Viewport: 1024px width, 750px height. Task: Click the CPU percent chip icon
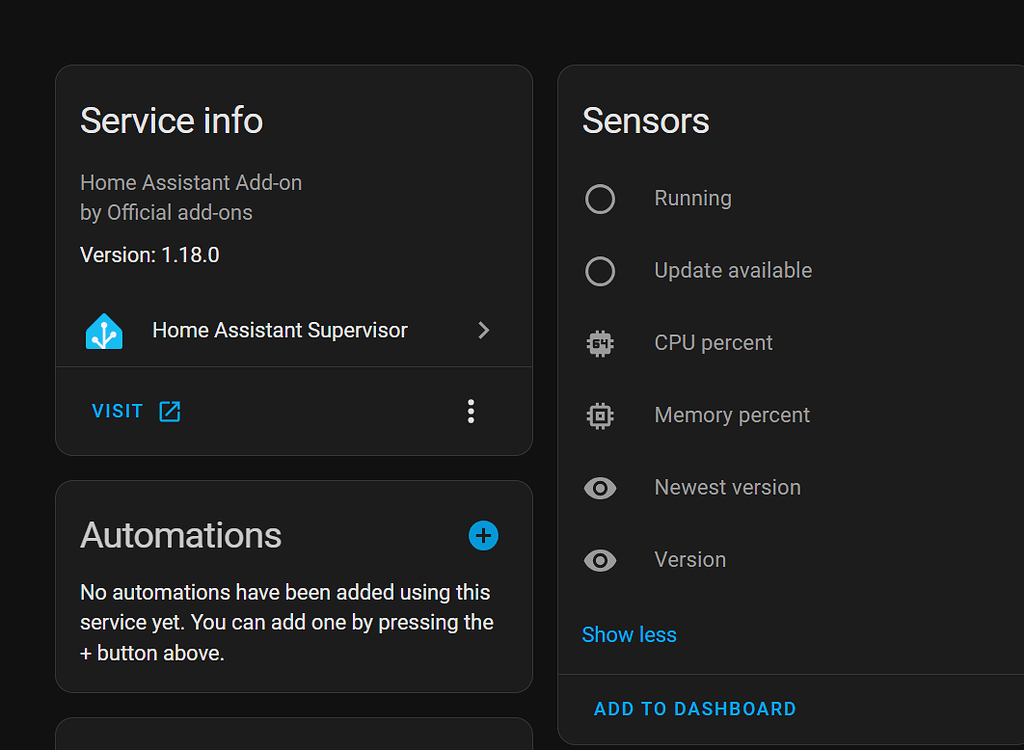click(x=600, y=343)
